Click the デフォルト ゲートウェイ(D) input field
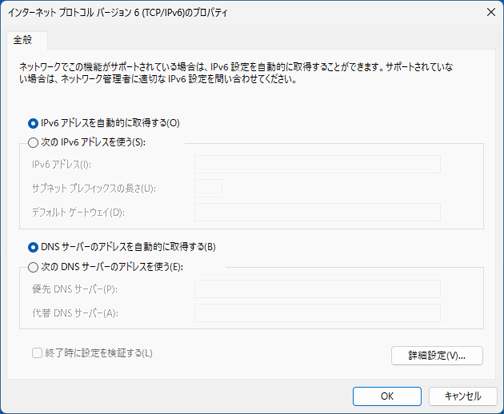 [317, 212]
